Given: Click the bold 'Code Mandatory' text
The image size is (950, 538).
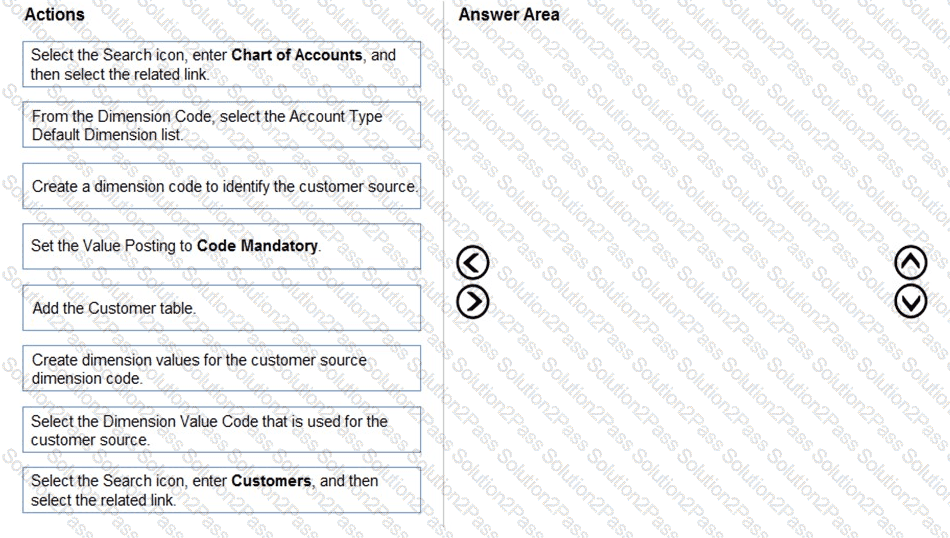Looking at the screenshot, I should click(x=258, y=246).
